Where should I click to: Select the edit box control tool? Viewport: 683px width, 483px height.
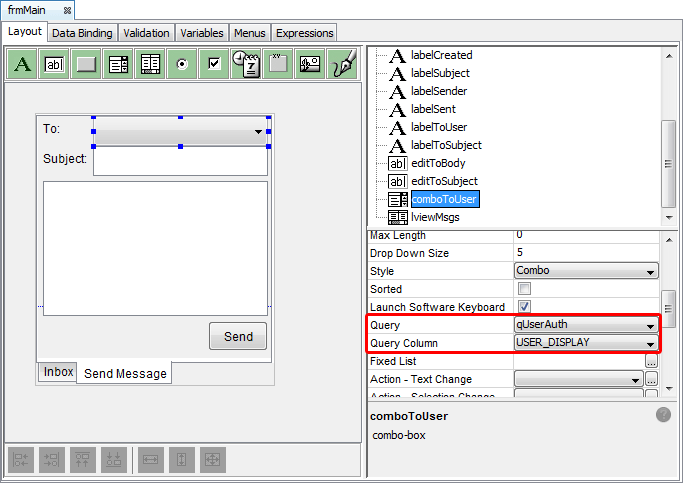55,64
